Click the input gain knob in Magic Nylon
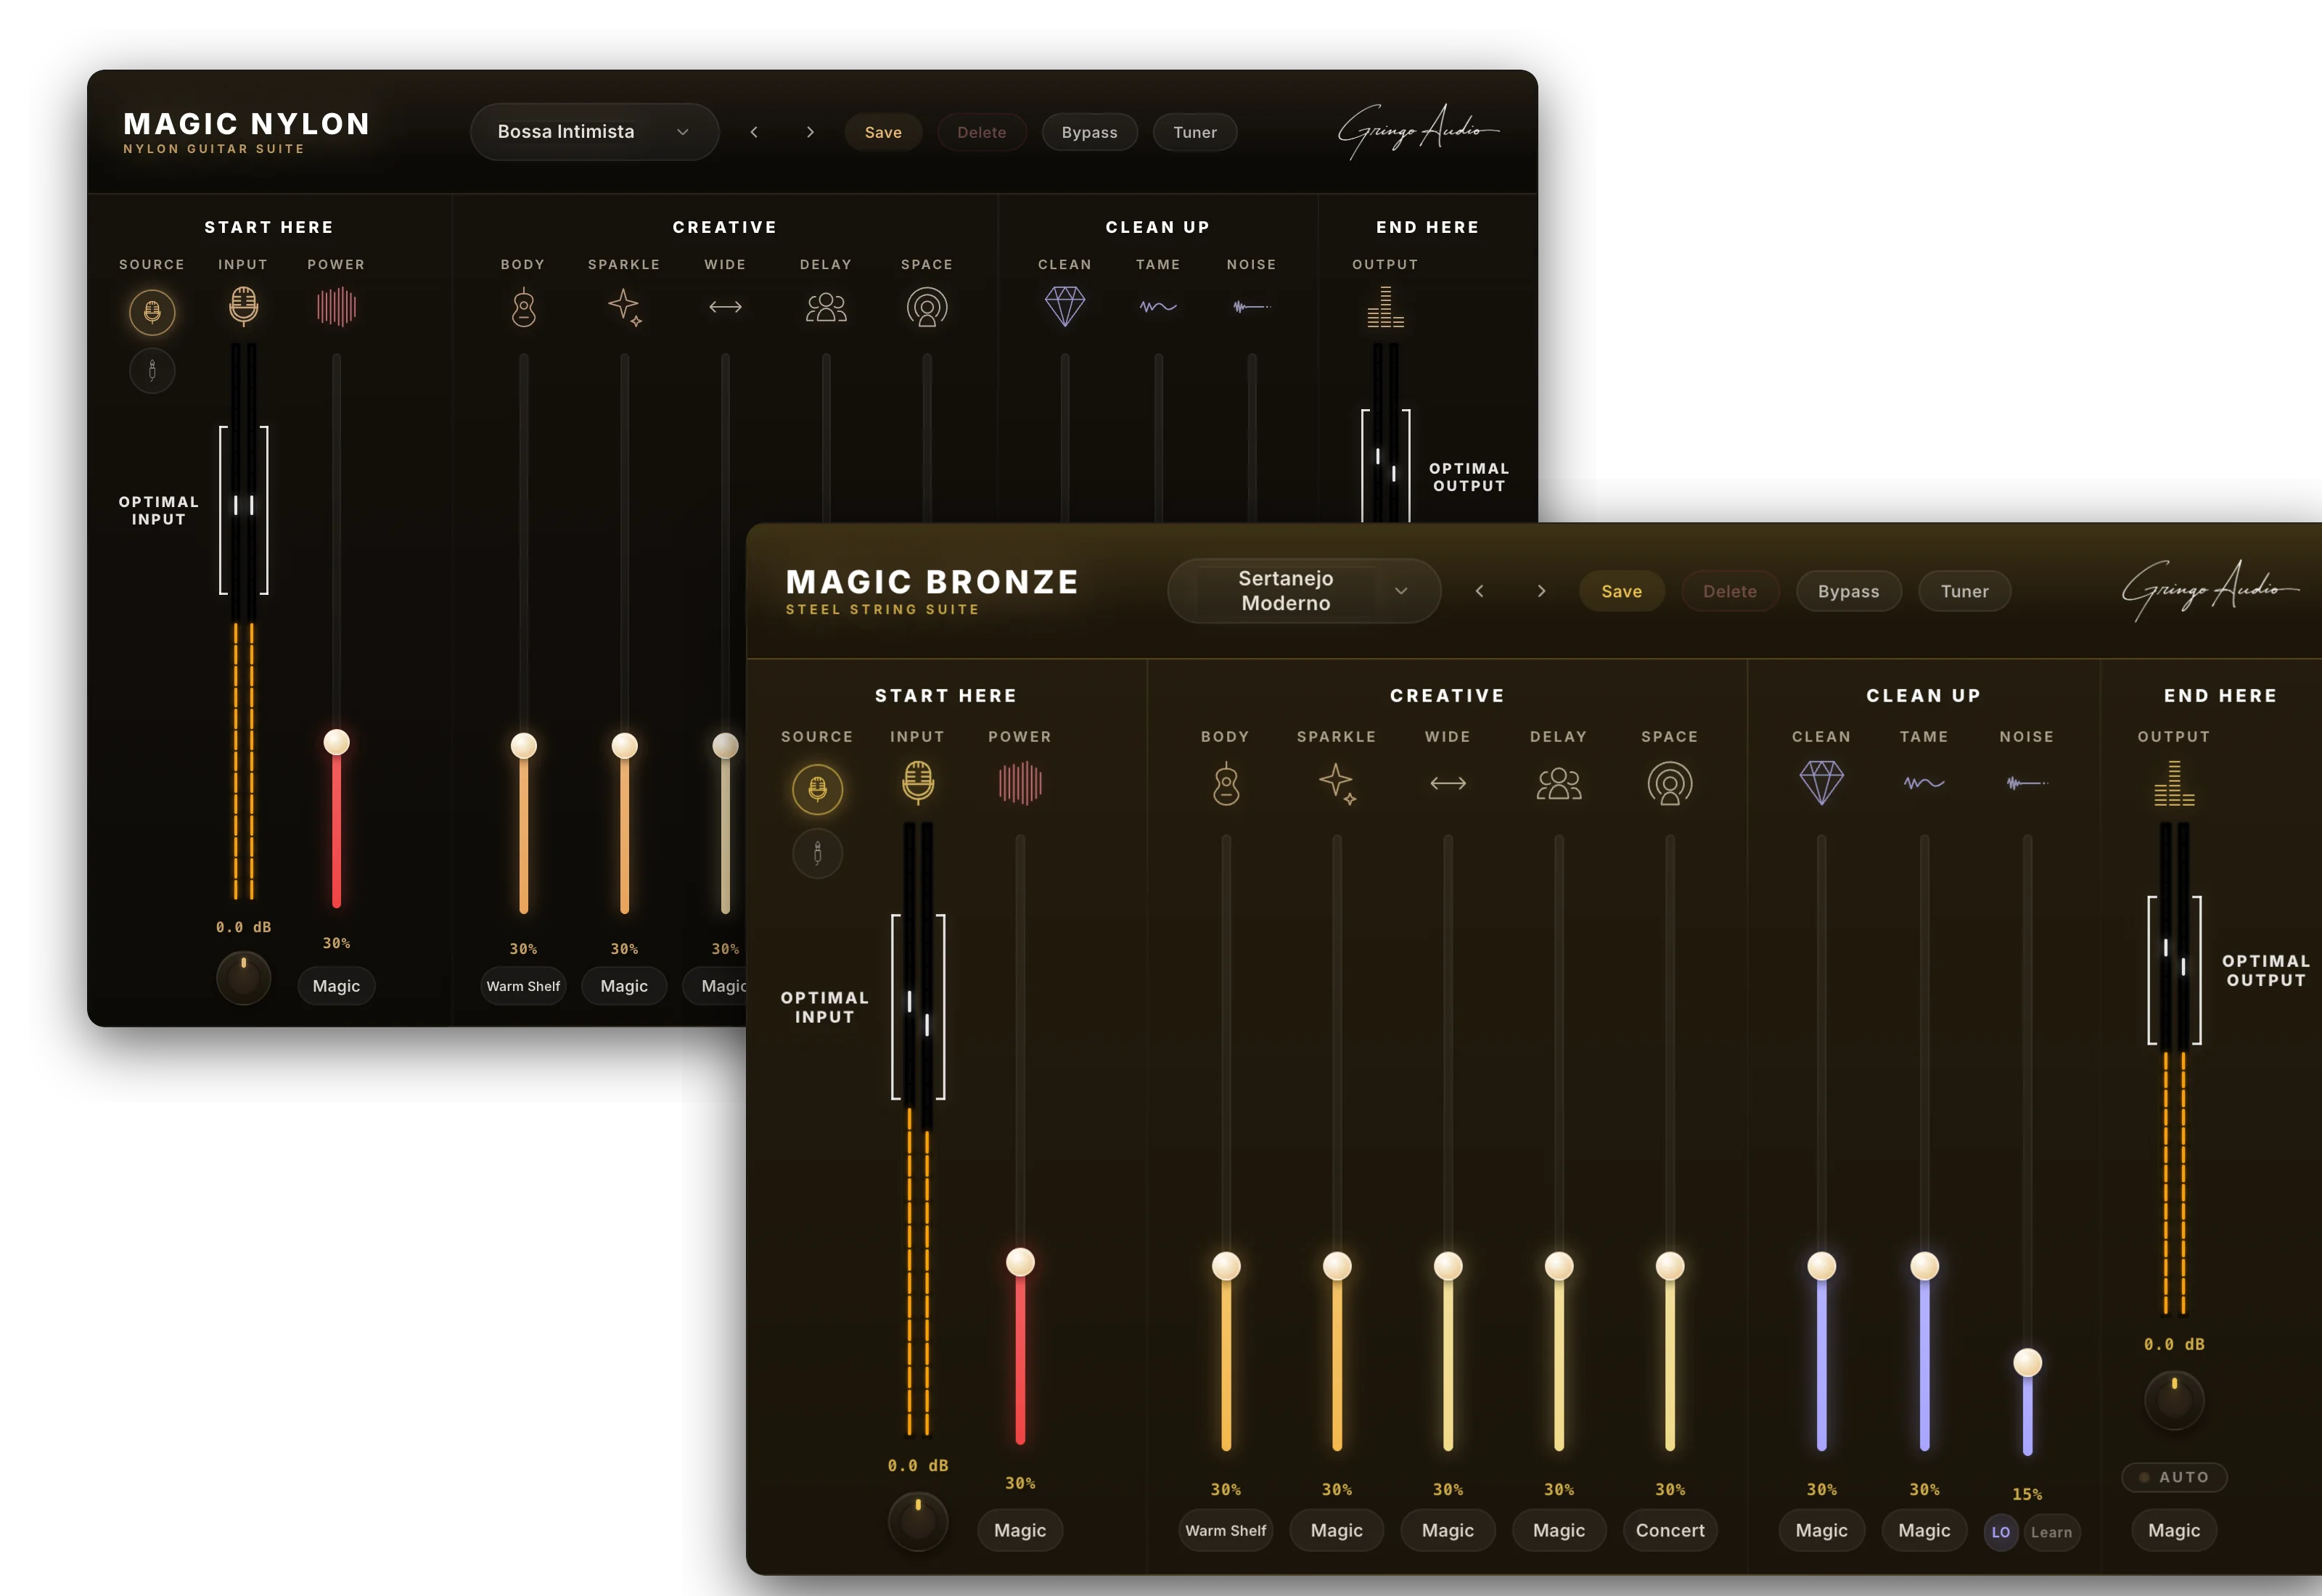The width and height of the screenshot is (2322, 1596). (243, 977)
